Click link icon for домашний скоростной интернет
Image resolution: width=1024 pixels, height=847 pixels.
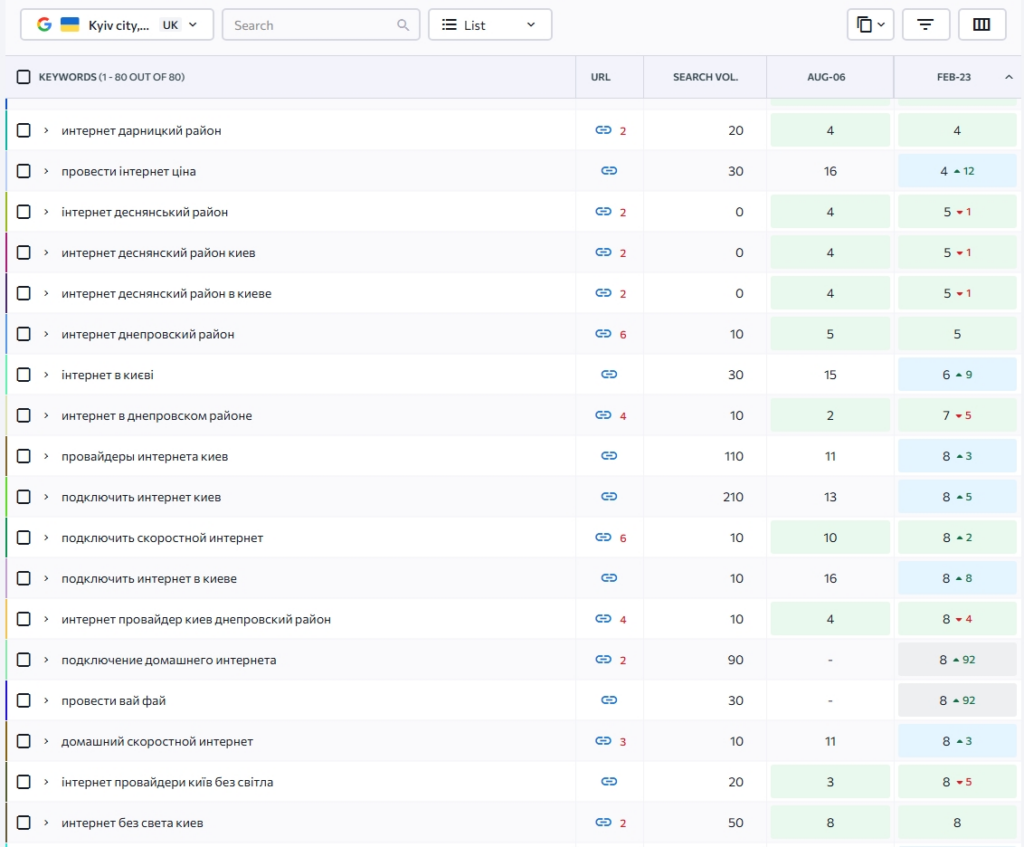[603, 741]
